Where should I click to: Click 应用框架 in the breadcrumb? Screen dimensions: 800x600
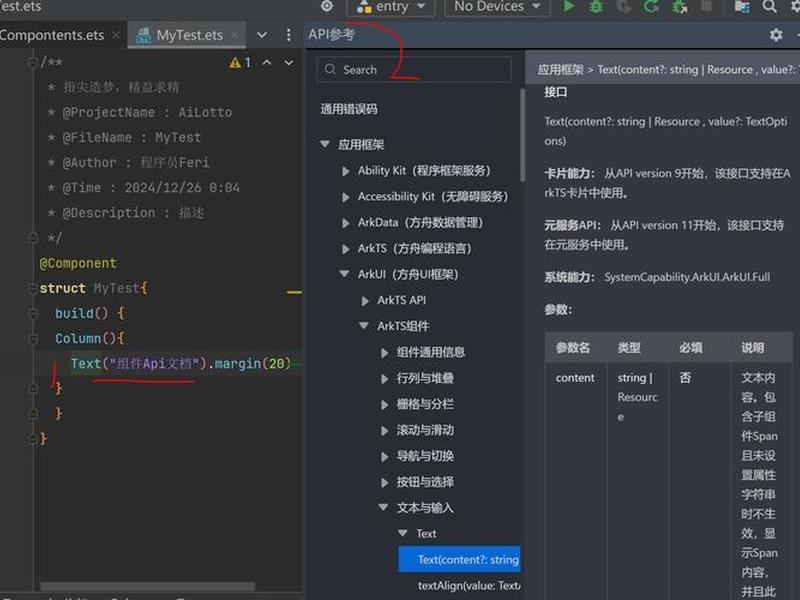(560, 69)
